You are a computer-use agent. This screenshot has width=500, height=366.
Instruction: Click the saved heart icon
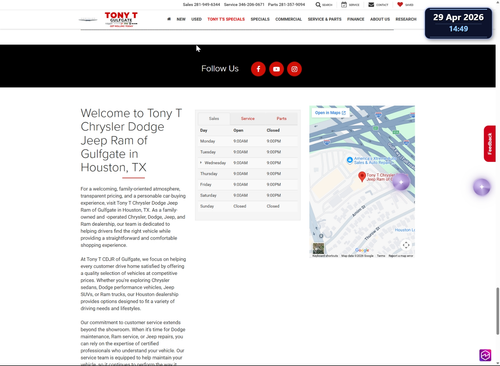[400, 5]
